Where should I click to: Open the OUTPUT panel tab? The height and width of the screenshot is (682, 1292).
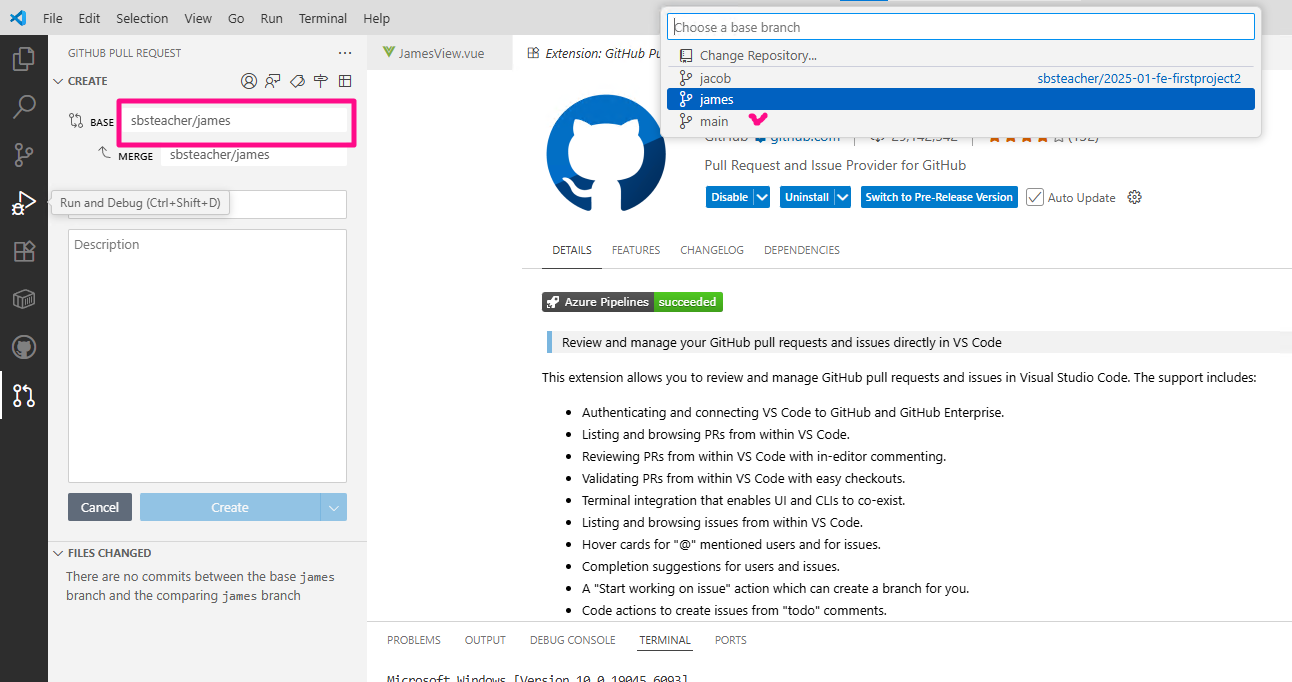(485, 640)
